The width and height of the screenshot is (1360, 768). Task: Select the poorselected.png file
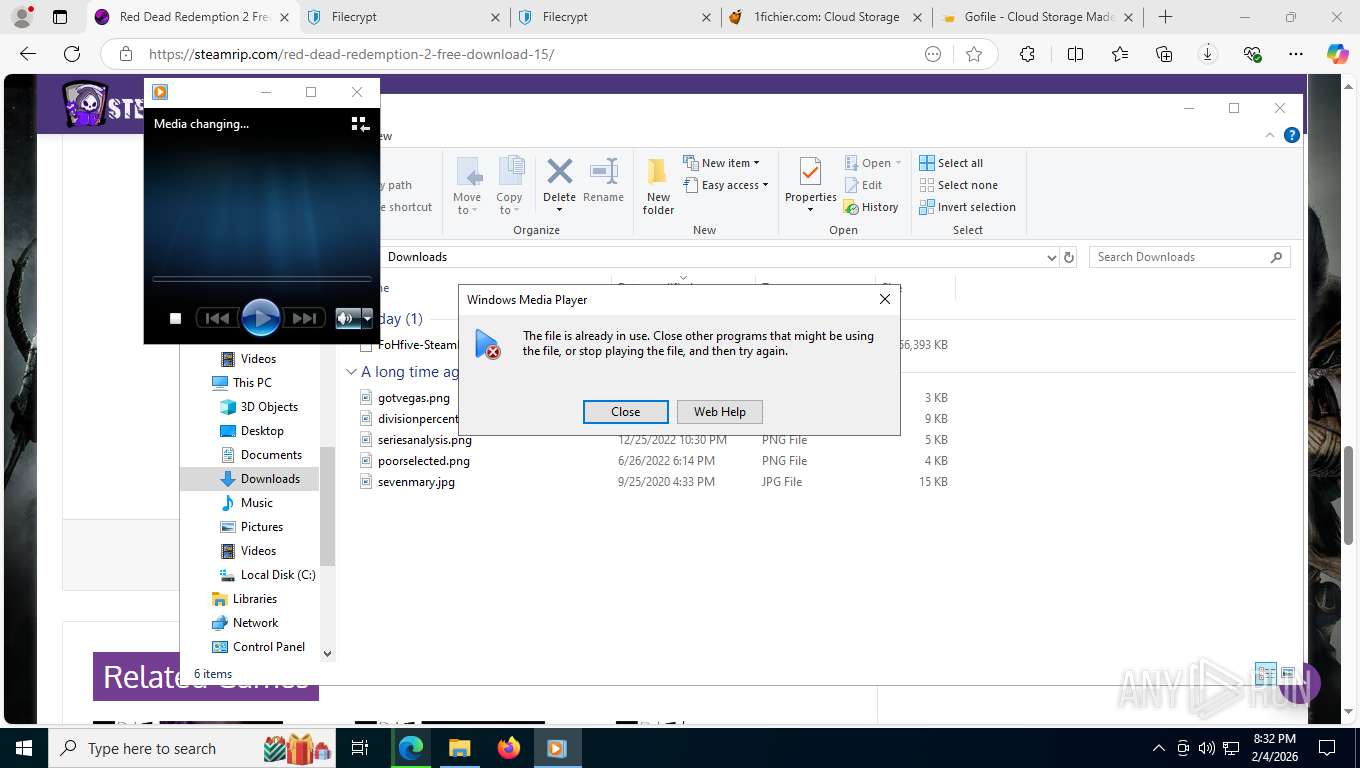click(x=424, y=461)
